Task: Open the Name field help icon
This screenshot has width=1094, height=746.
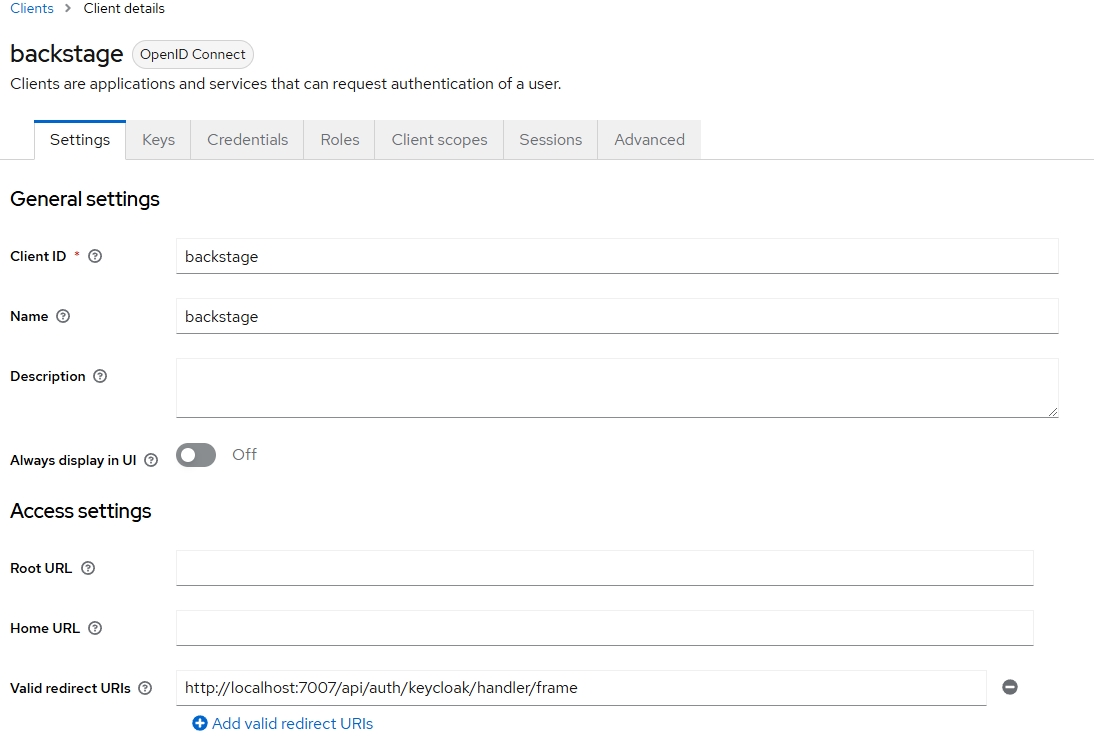Action: point(63,316)
